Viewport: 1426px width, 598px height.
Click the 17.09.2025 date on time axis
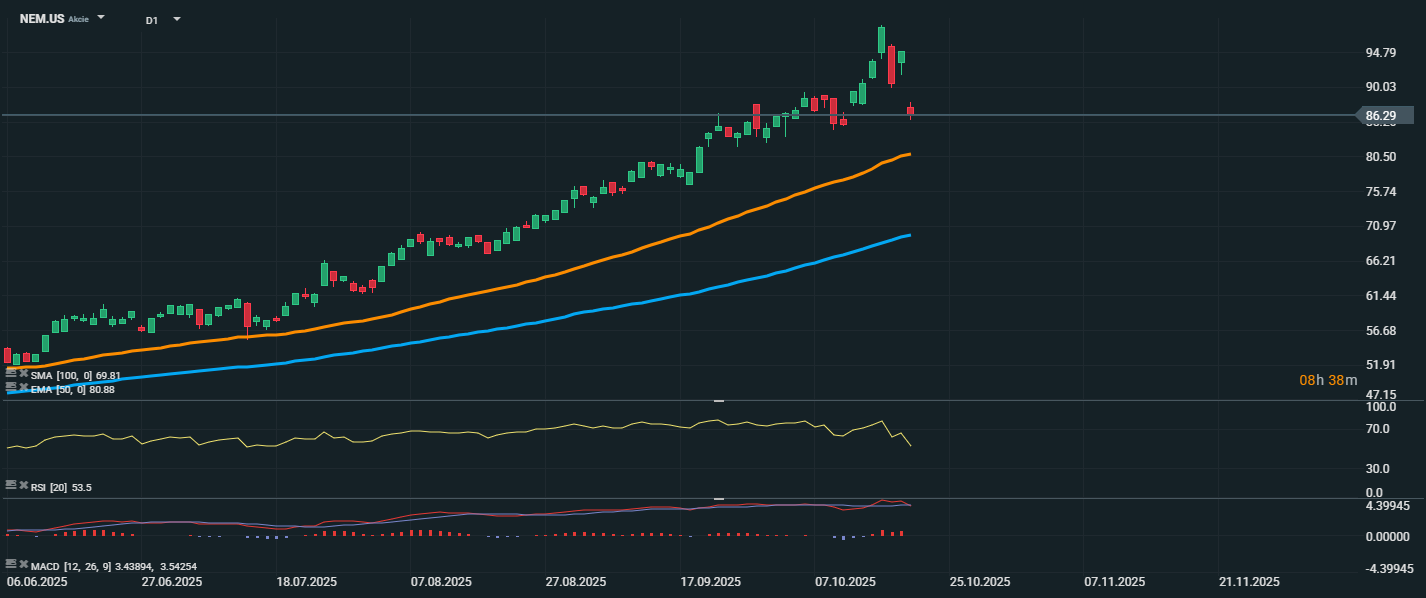click(710, 581)
